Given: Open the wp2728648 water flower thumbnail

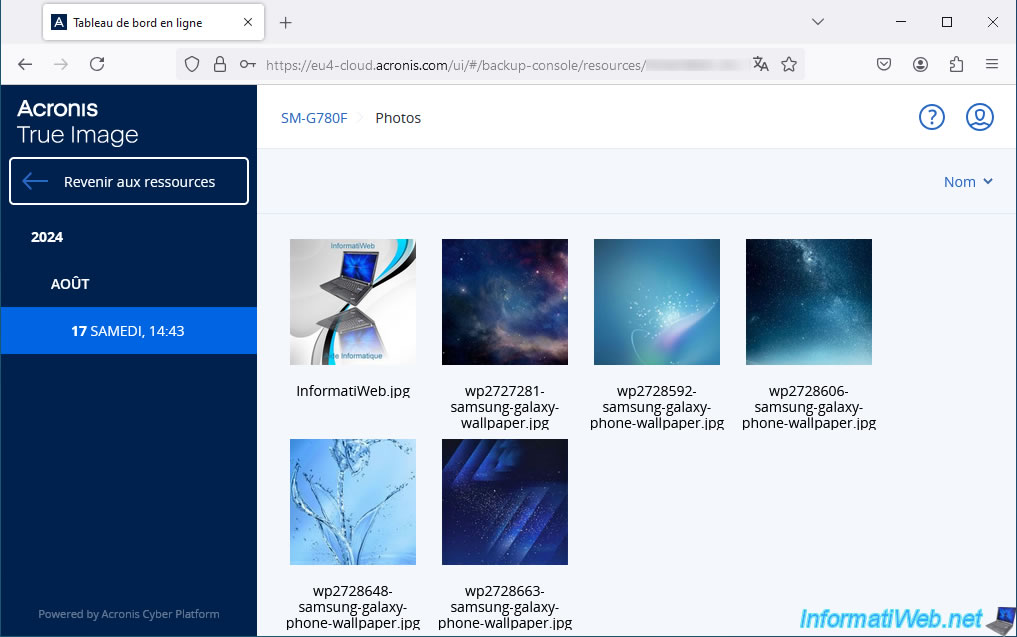Looking at the screenshot, I should pos(353,502).
